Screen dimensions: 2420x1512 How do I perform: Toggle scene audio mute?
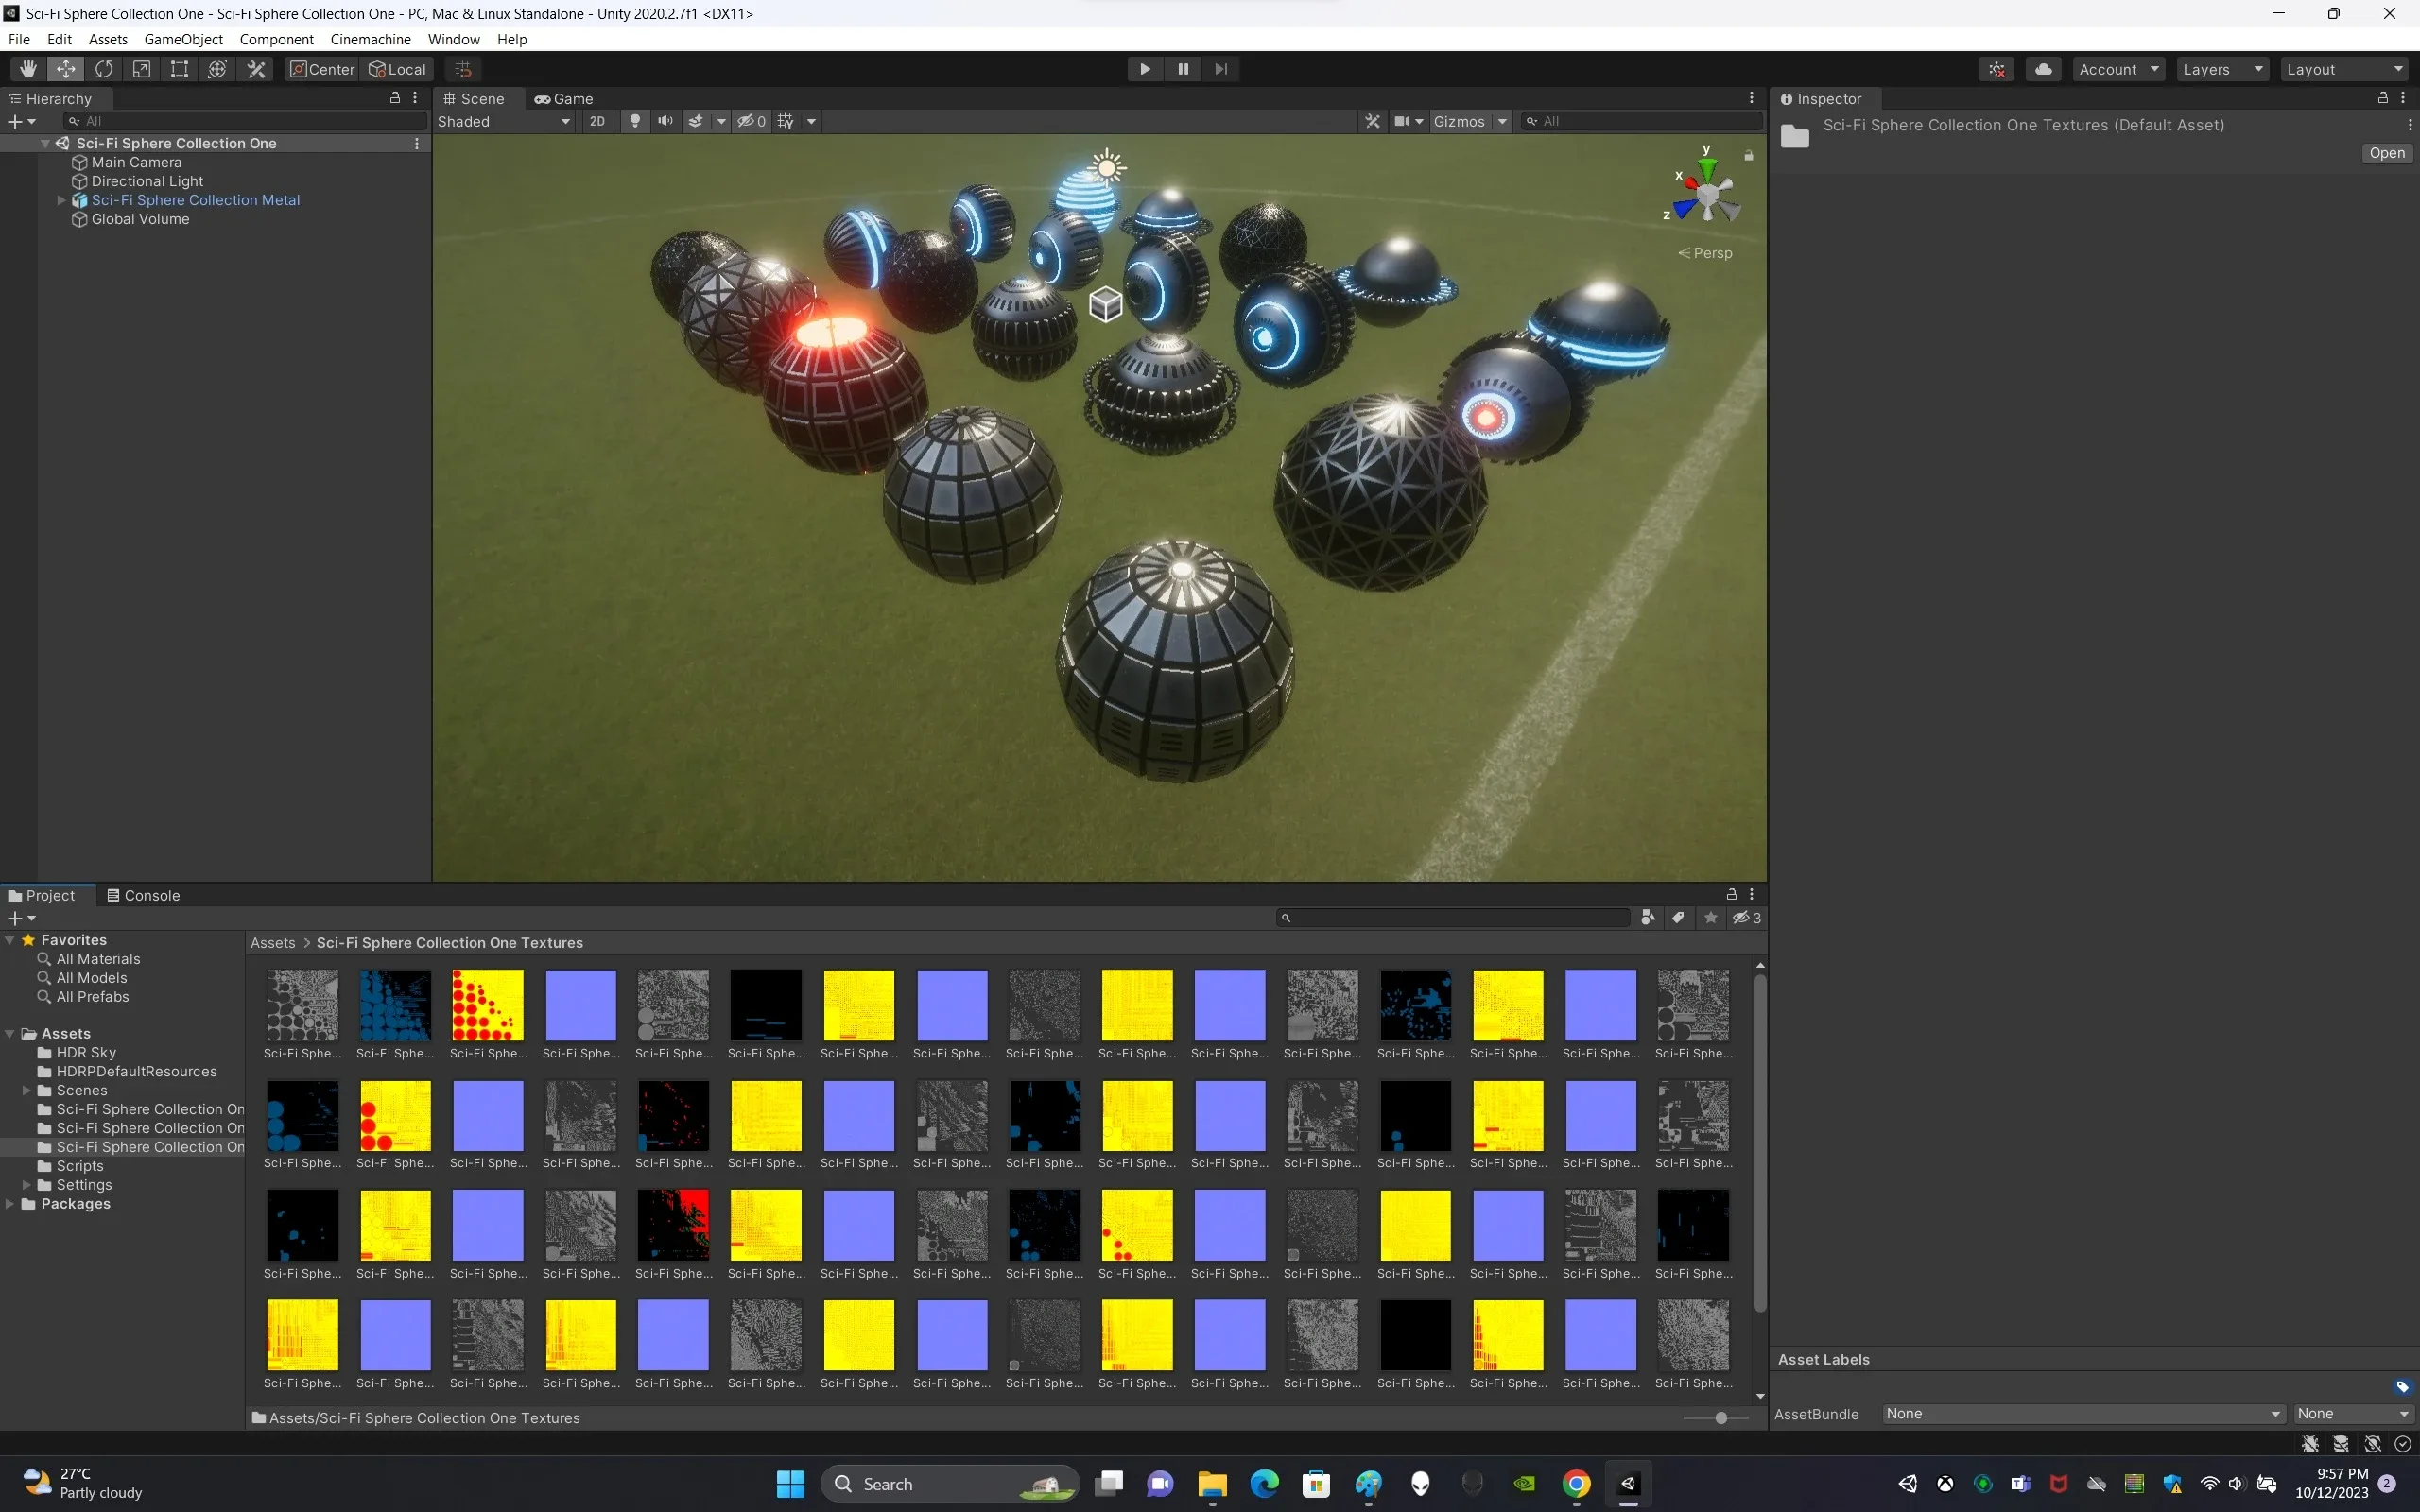pyautogui.click(x=665, y=121)
